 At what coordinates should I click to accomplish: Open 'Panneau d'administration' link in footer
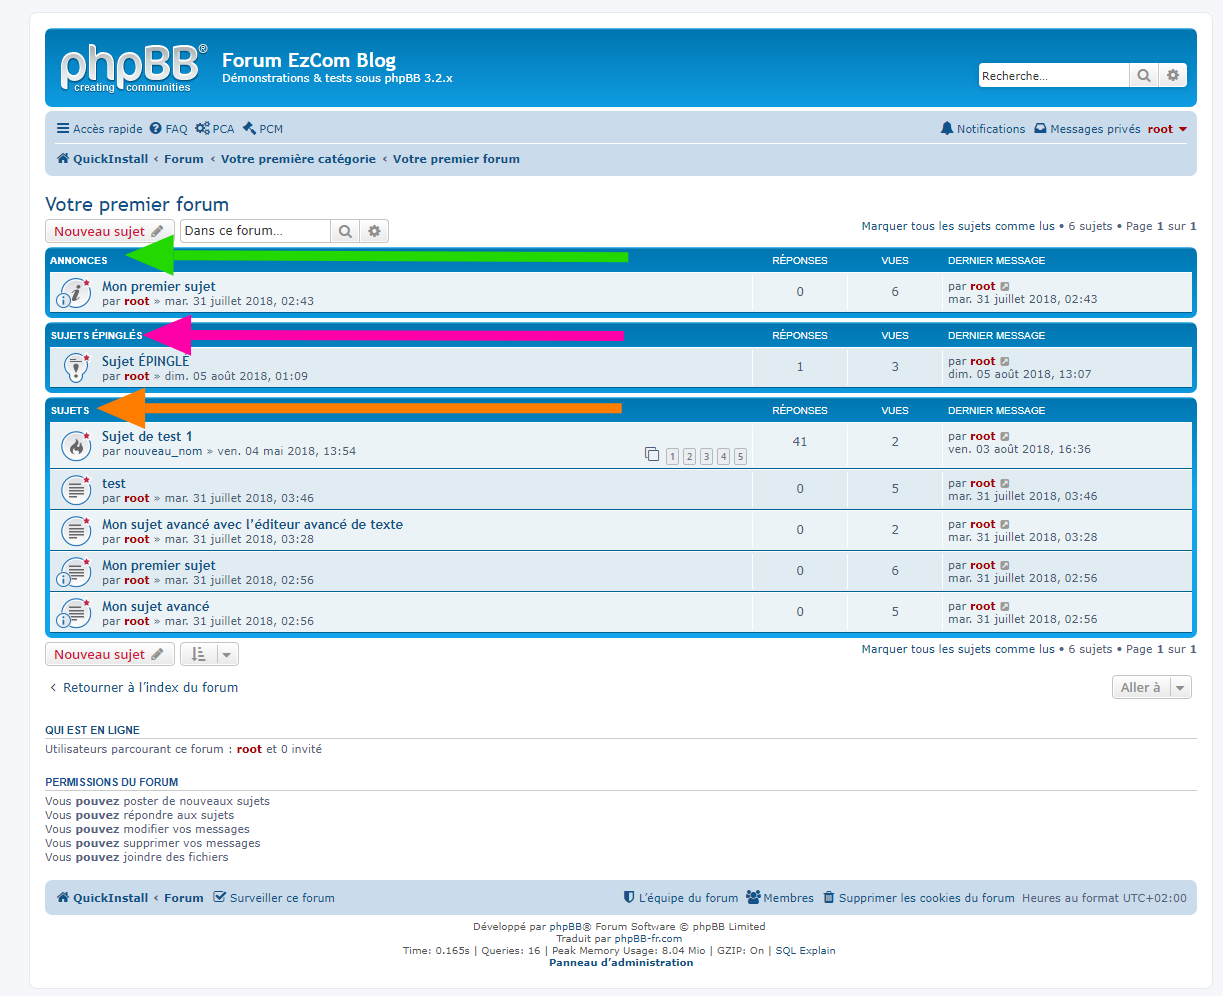click(x=621, y=963)
